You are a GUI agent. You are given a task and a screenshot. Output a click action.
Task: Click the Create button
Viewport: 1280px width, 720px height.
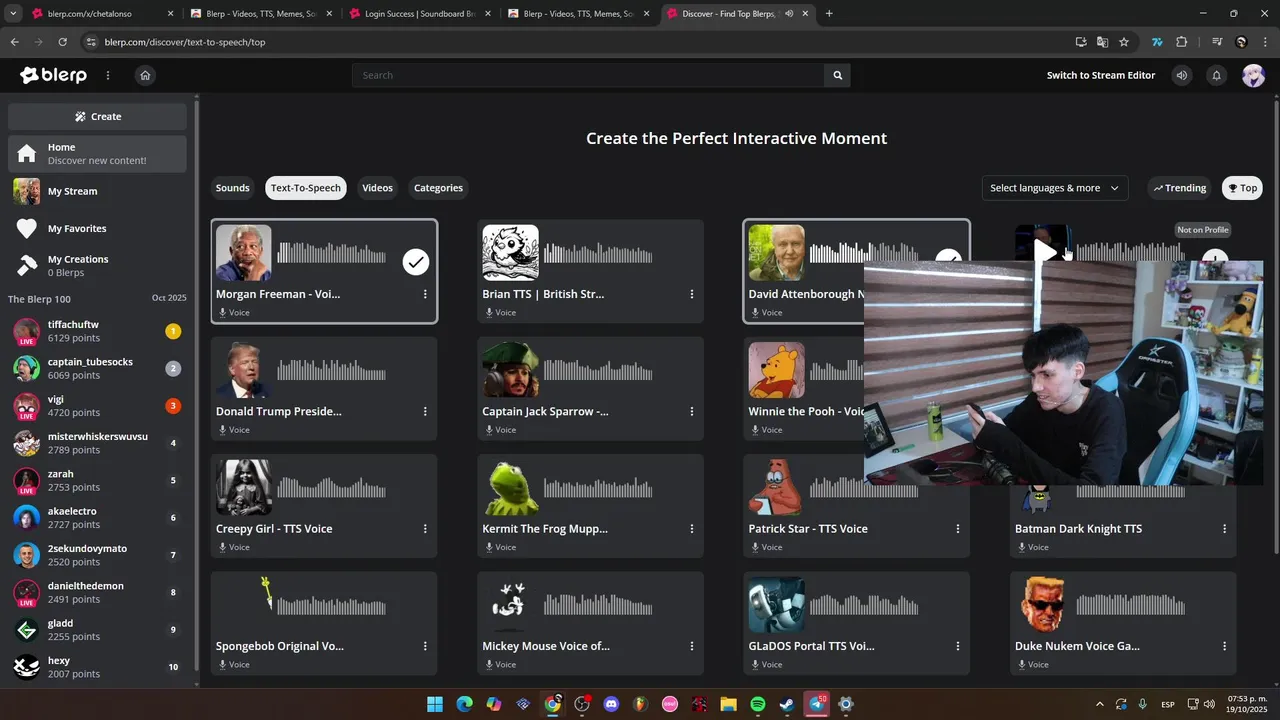click(x=97, y=116)
